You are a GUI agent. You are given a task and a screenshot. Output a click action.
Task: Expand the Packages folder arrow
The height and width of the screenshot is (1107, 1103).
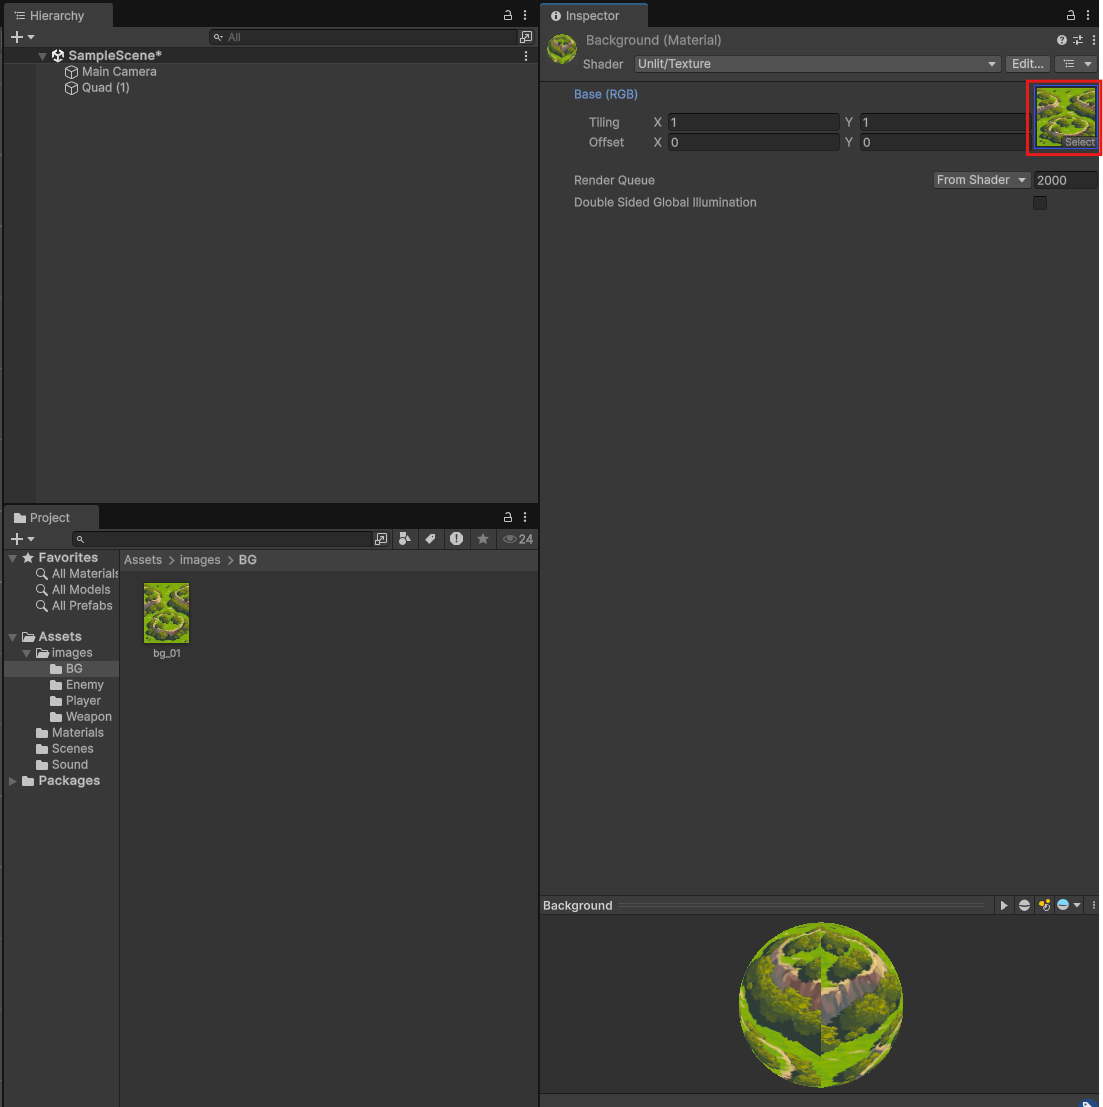pos(13,781)
